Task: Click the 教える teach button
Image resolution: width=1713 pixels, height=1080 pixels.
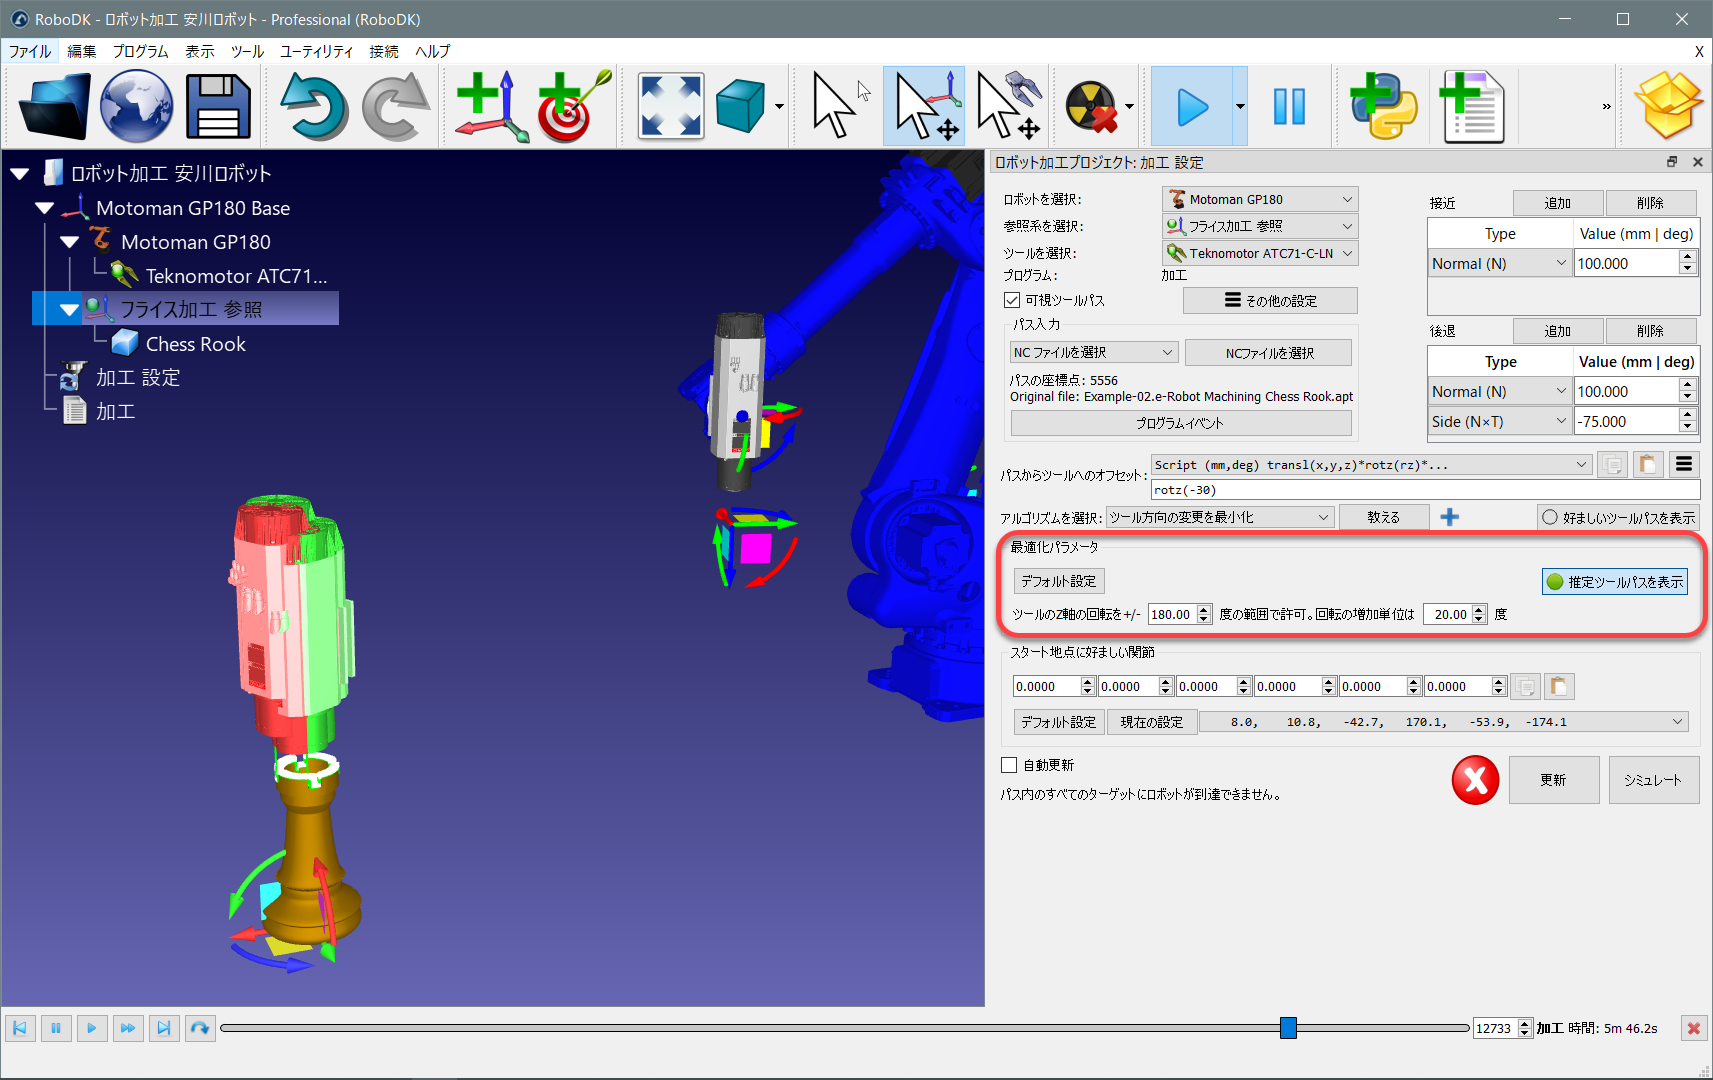Action: point(1384,517)
